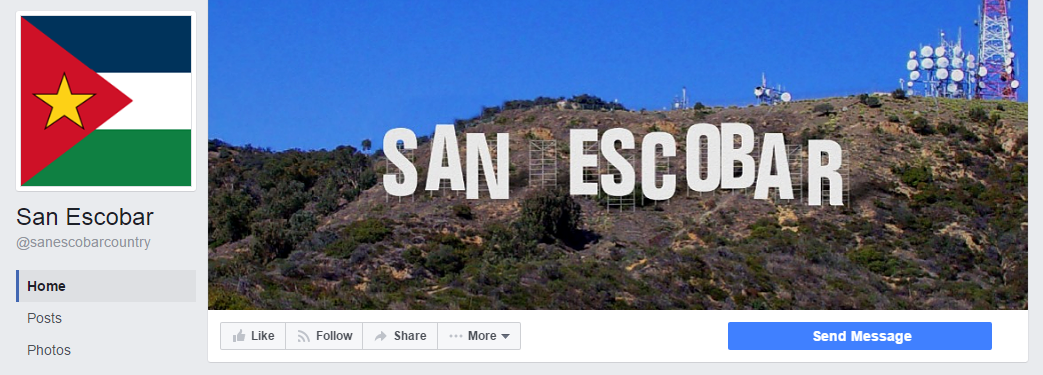Click the white SAN ESCOBAR hillside sign
This screenshot has width=1043, height=375.
[615, 166]
